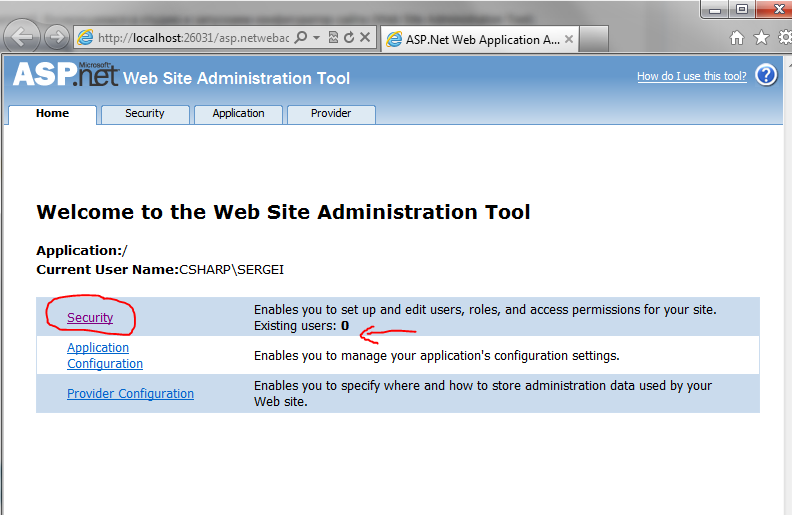Open a new blank browser tab
The height and width of the screenshot is (515, 792).
click(594, 39)
